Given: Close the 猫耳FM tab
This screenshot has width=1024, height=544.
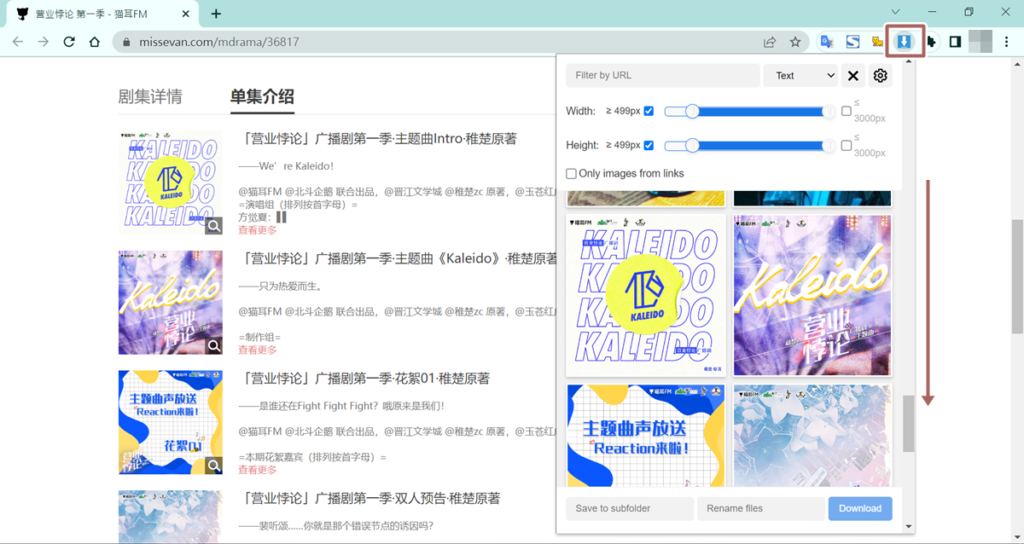Looking at the screenshot, I should point(186,14).
